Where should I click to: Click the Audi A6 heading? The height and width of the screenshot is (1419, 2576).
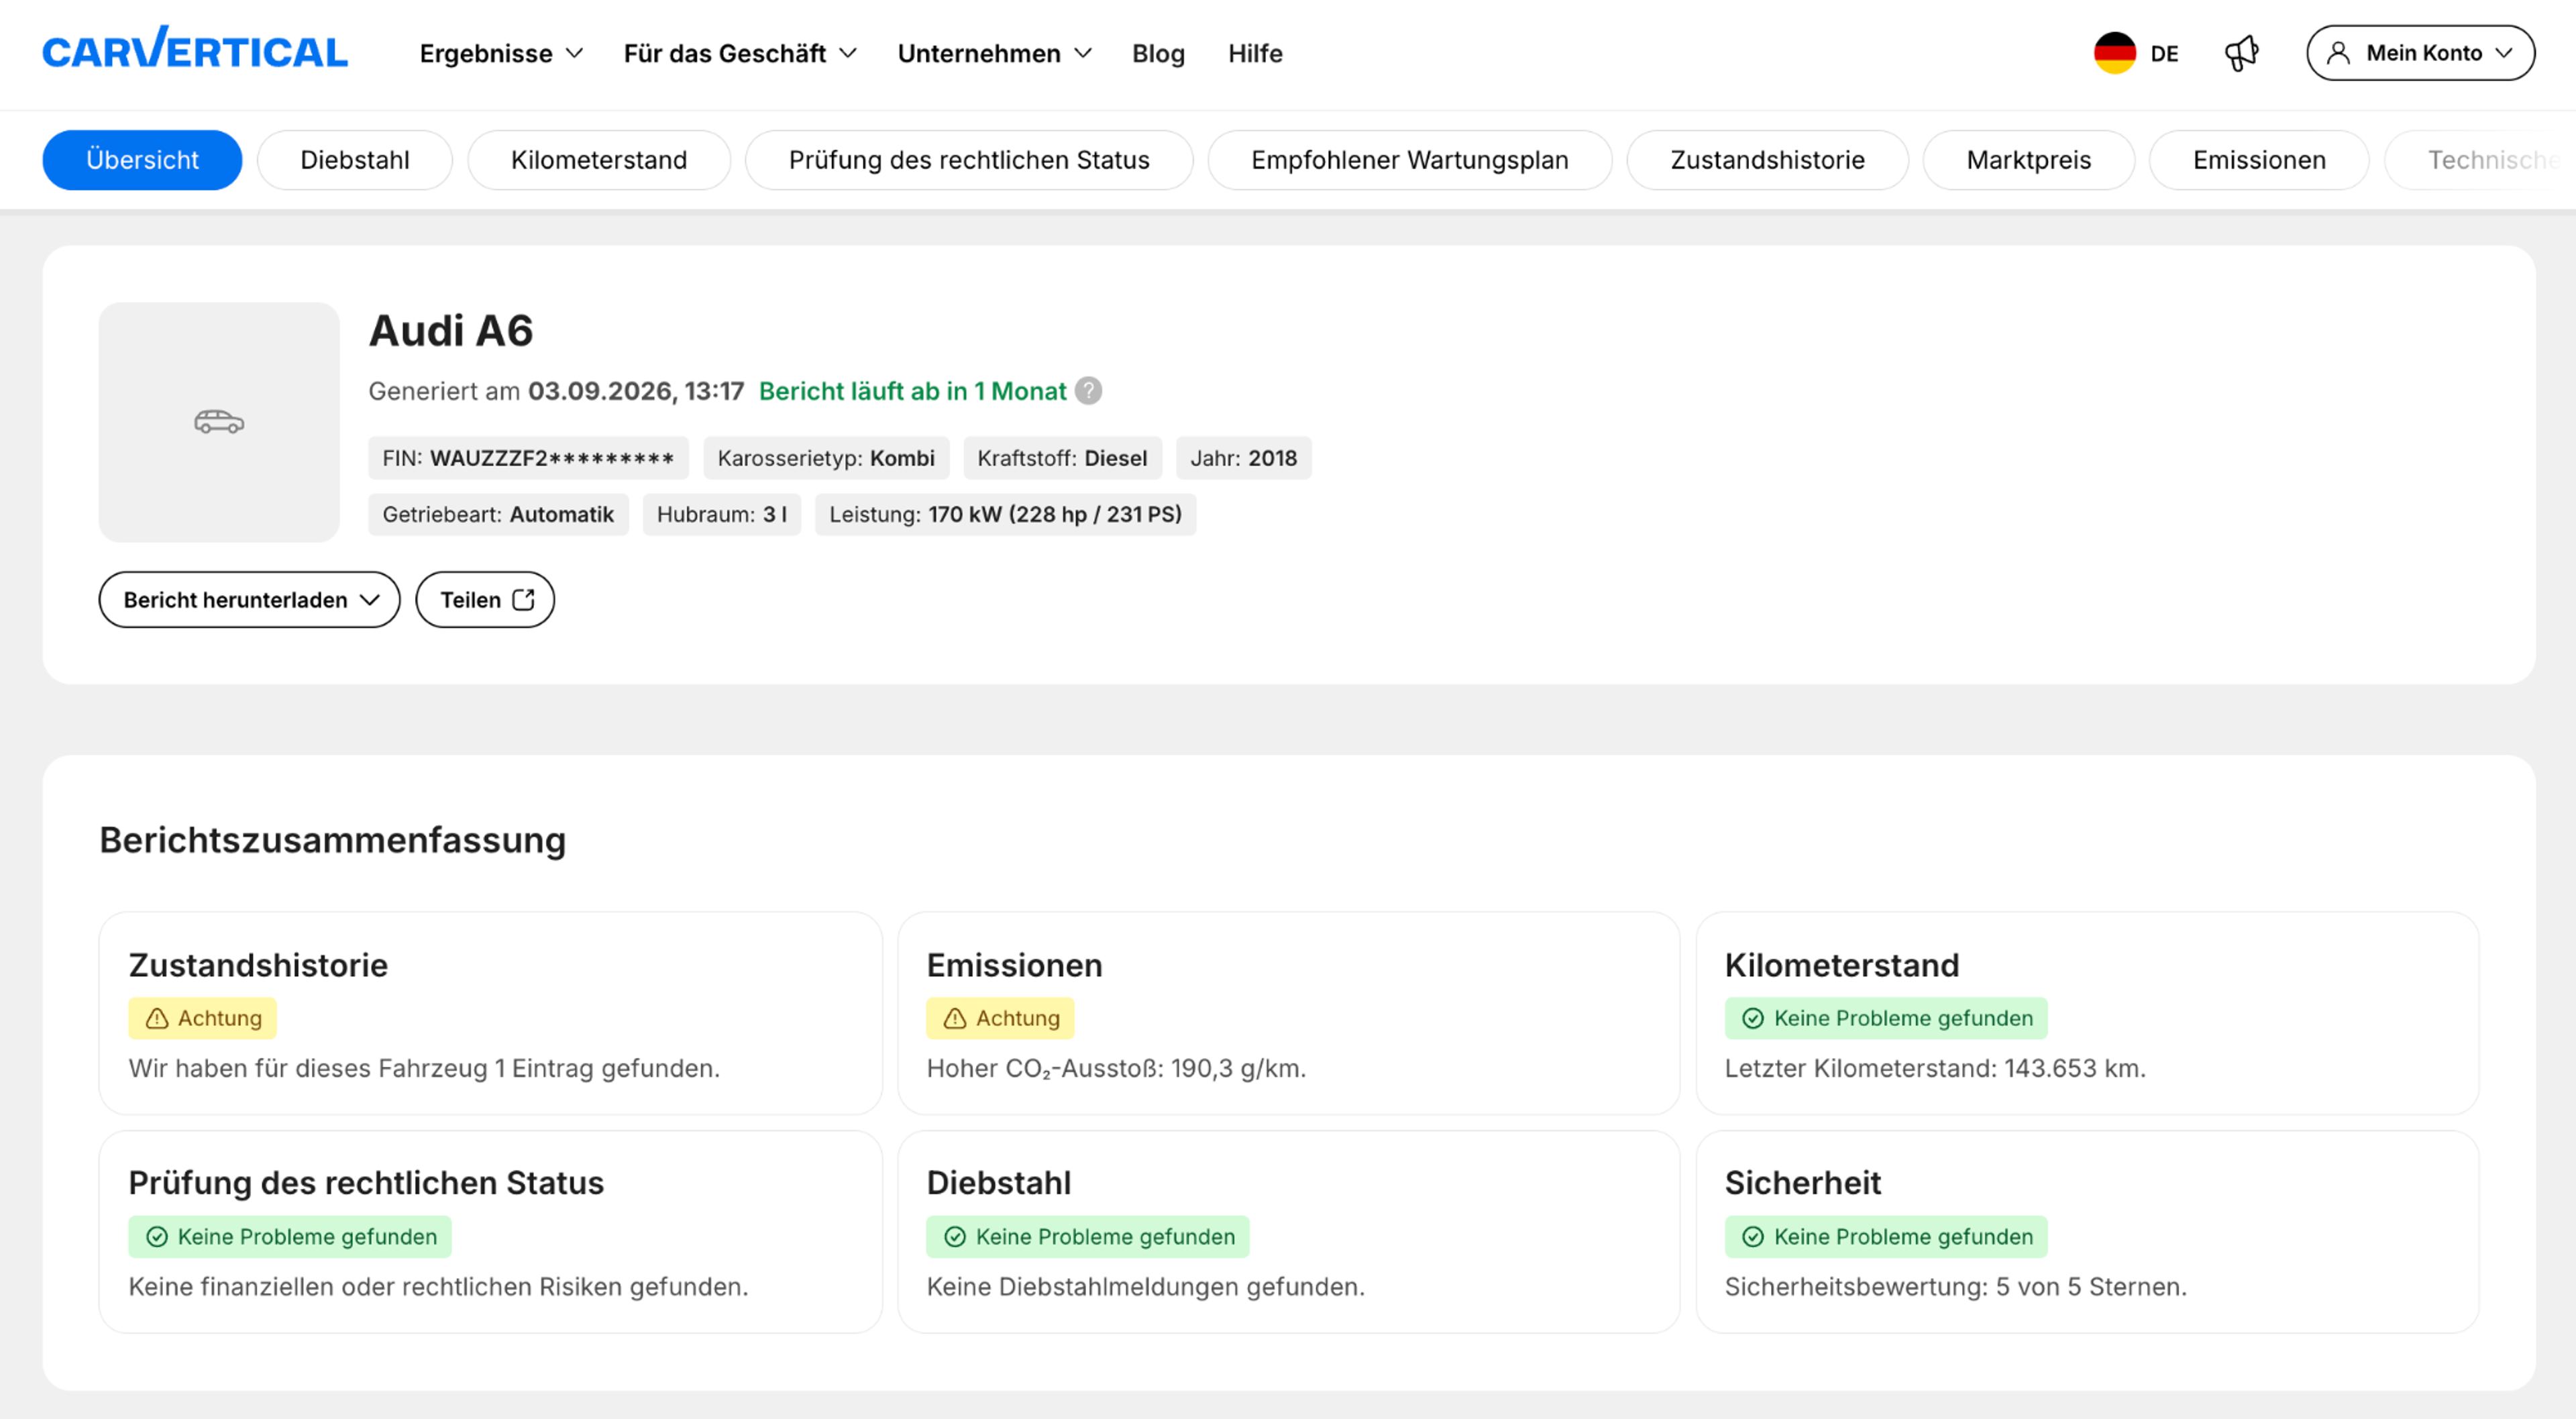[451, 331]
